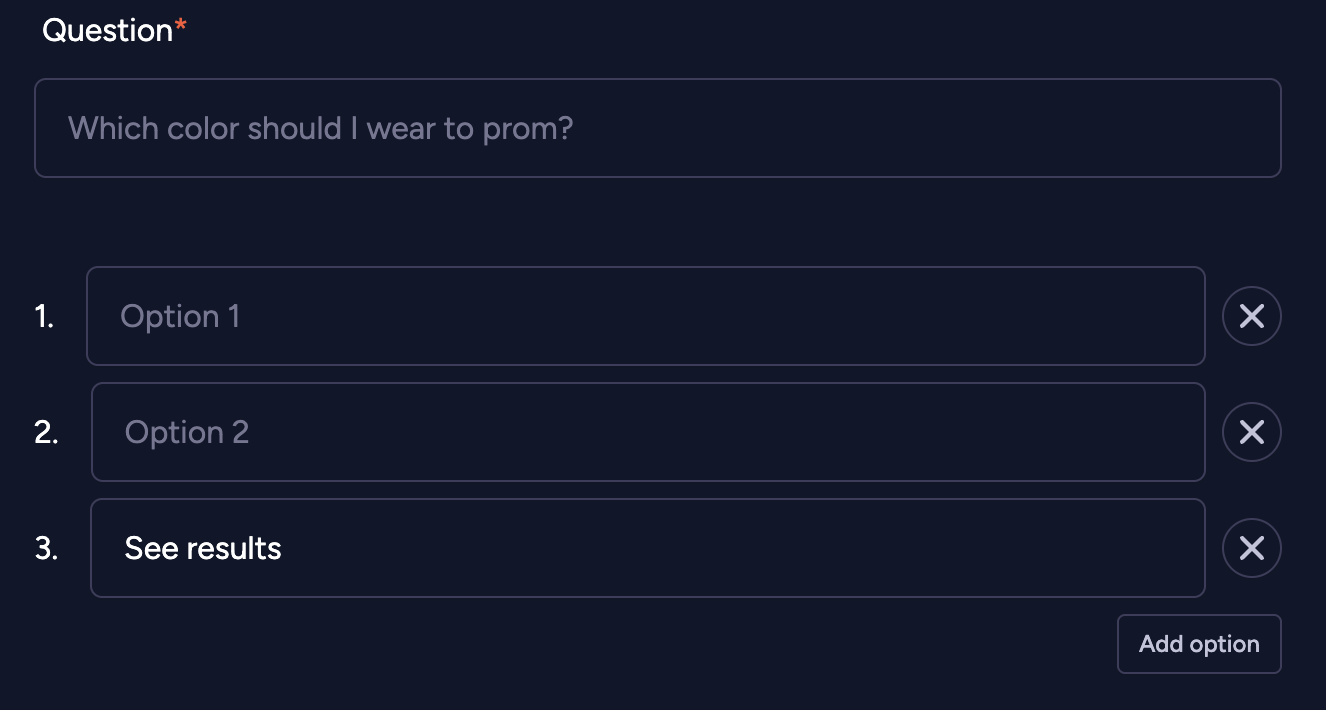1326x710 pixels.
Task: Click the number 2 list label
Action: [x=46, y=433]
